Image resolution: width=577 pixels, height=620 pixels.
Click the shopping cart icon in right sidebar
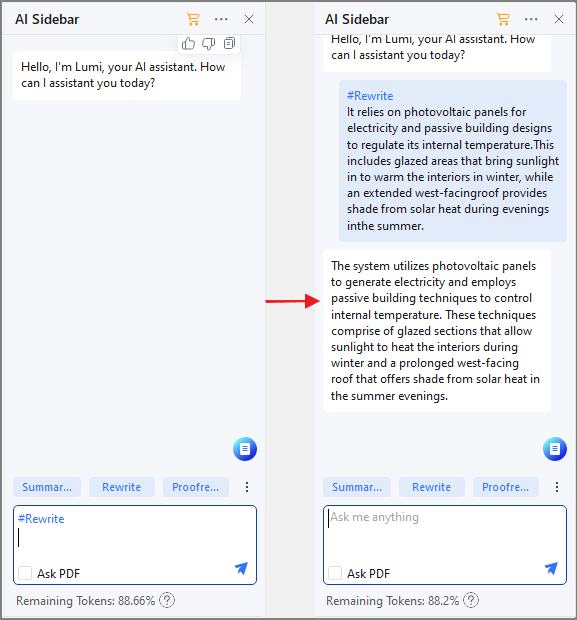(x=503, y=19)
